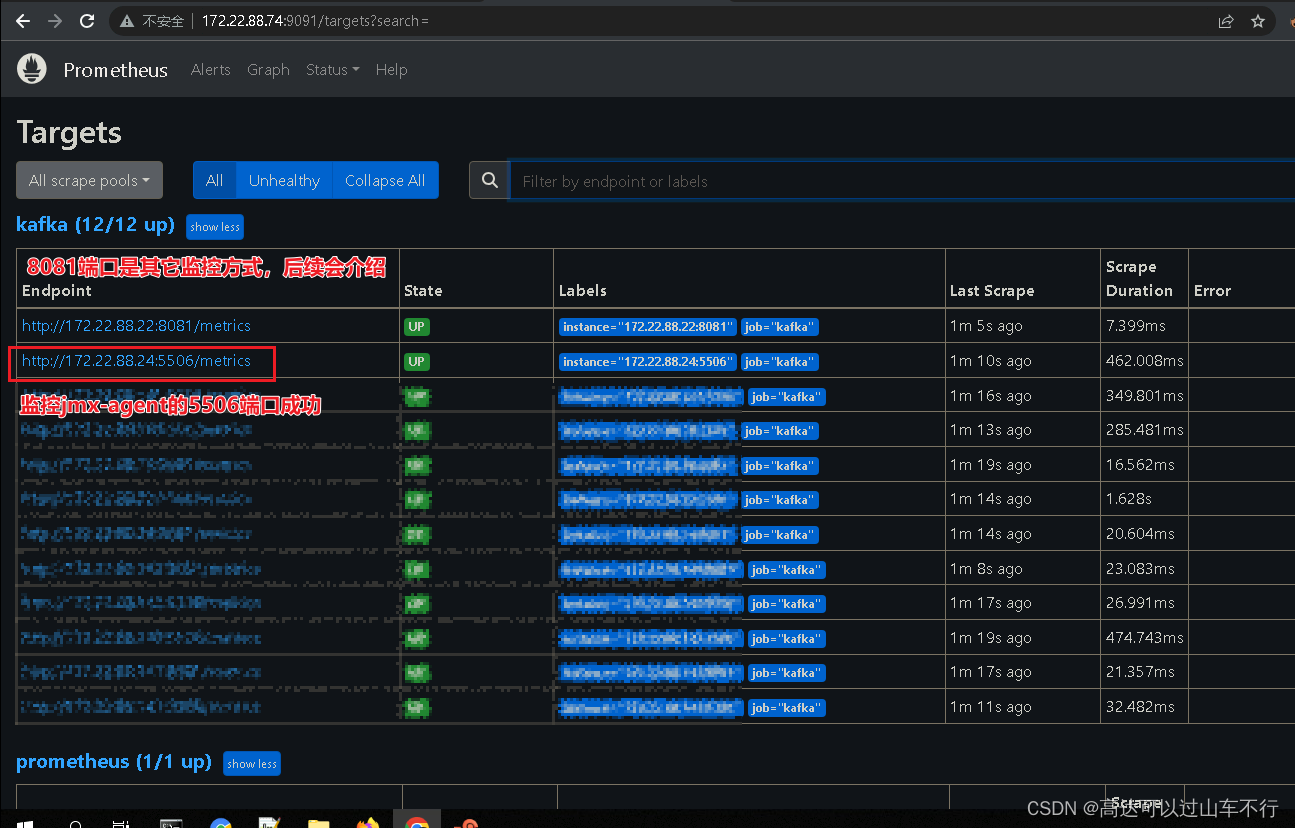Expand the Status dropdown menu

332,70
